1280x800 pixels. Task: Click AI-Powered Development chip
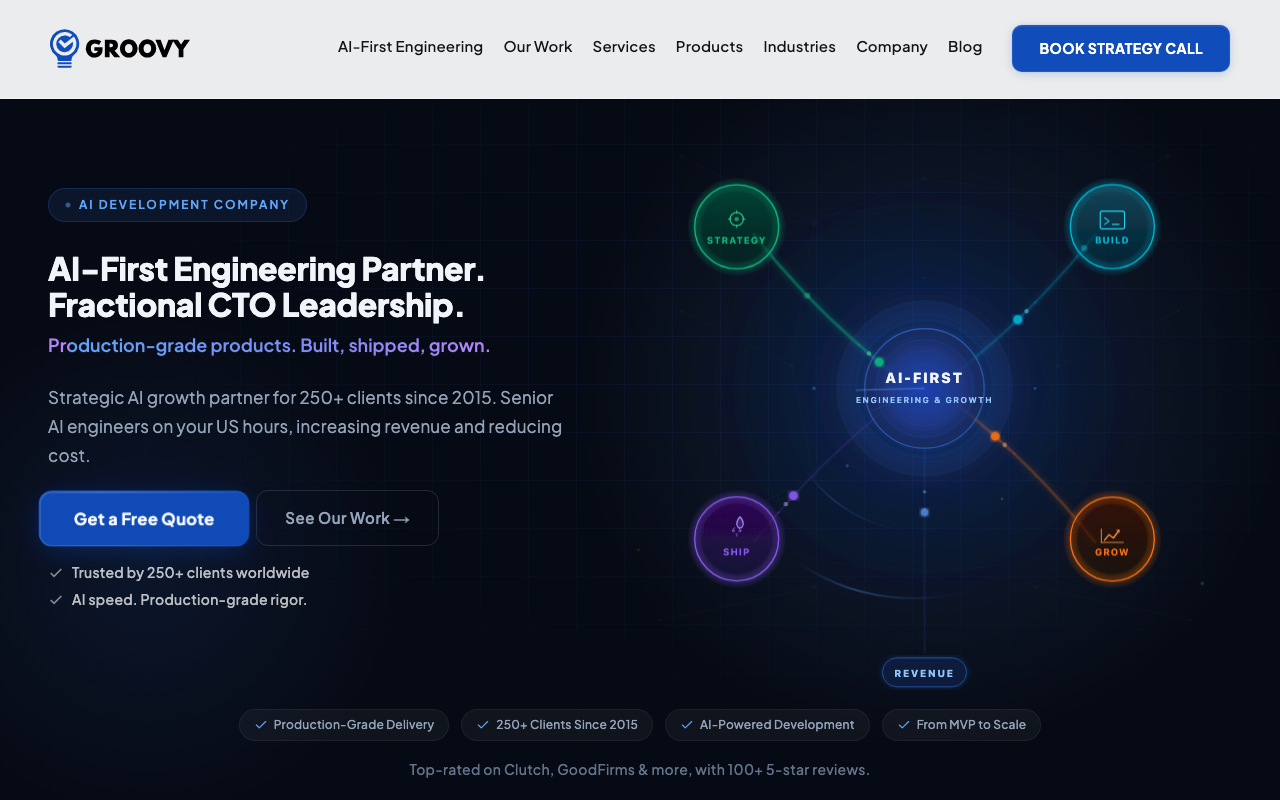[767, 725]
